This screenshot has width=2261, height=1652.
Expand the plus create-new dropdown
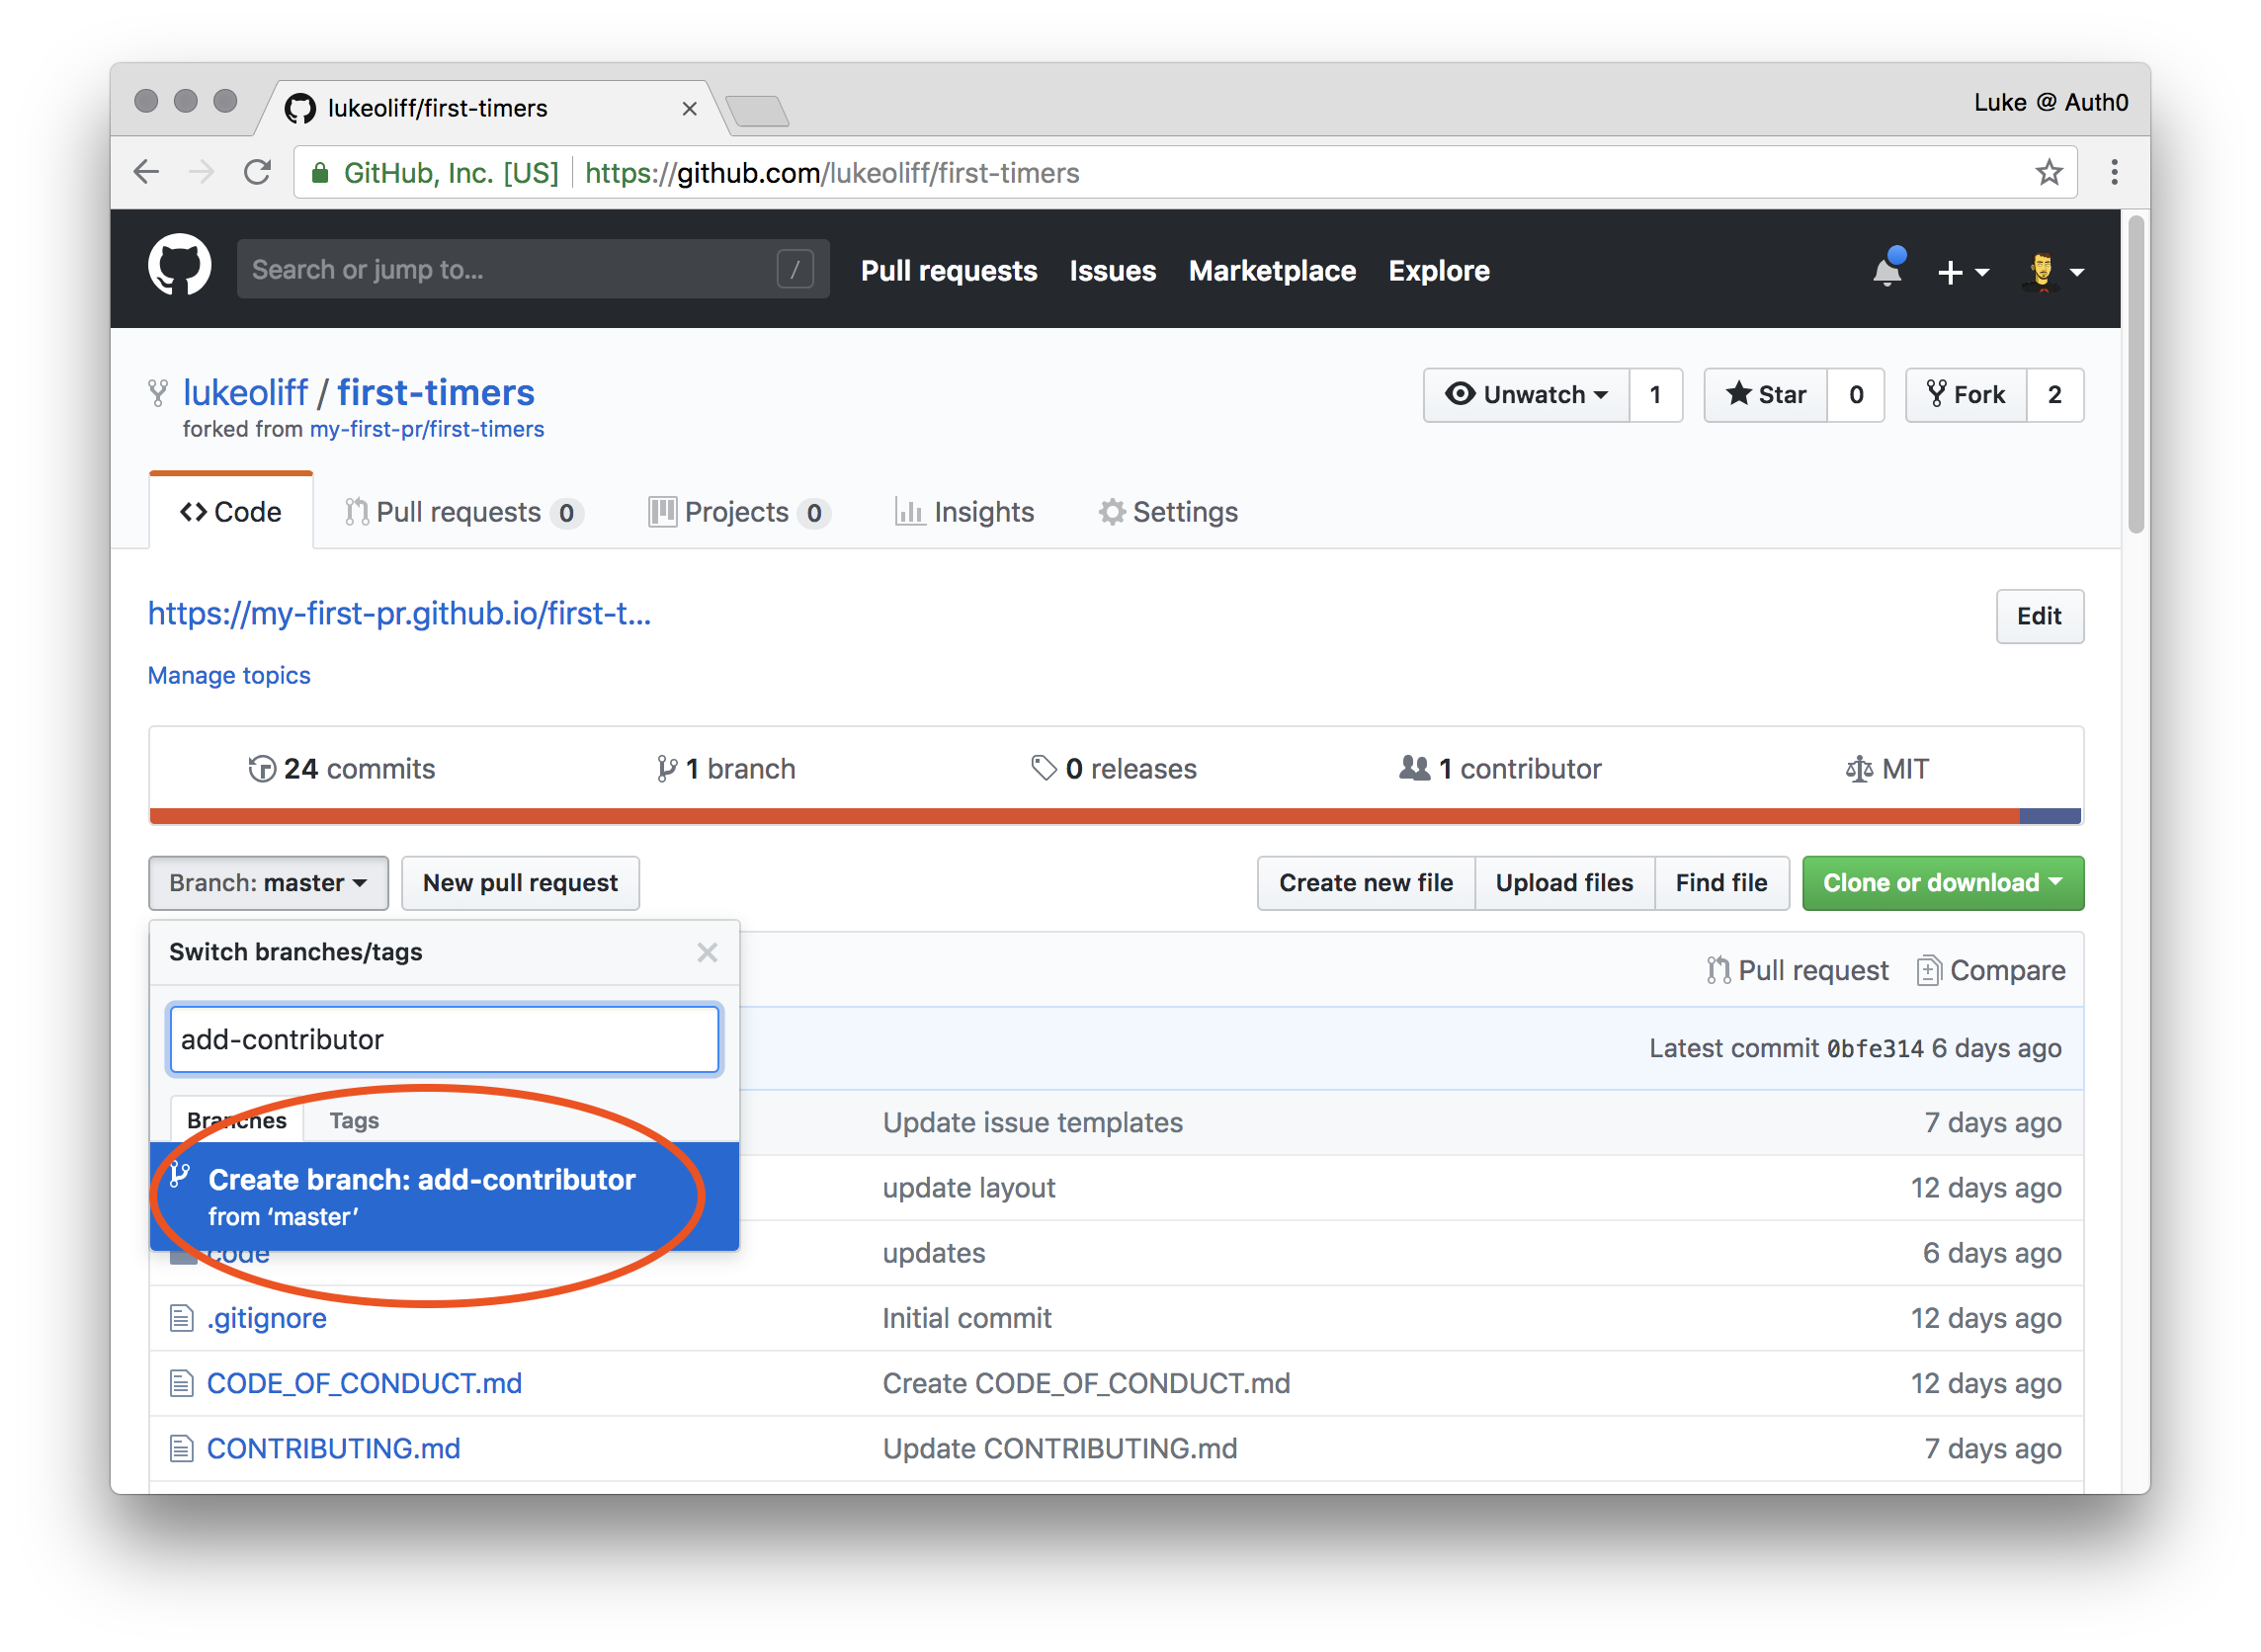[1962, 272]
